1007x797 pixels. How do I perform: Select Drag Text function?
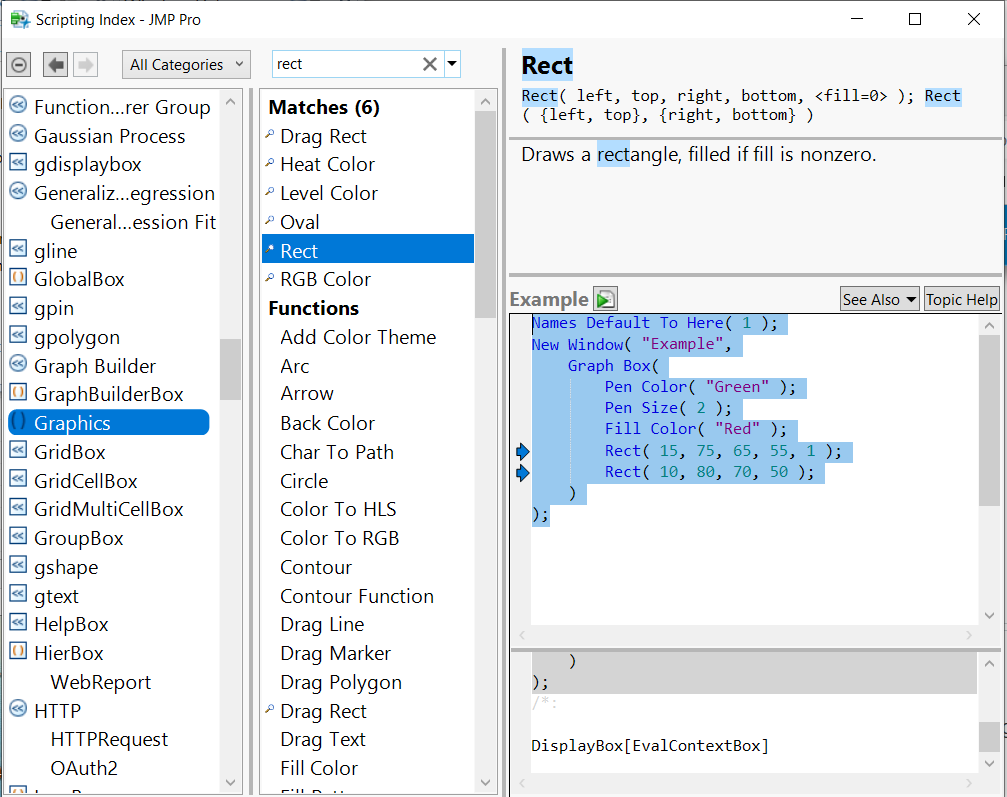point(323,739)
